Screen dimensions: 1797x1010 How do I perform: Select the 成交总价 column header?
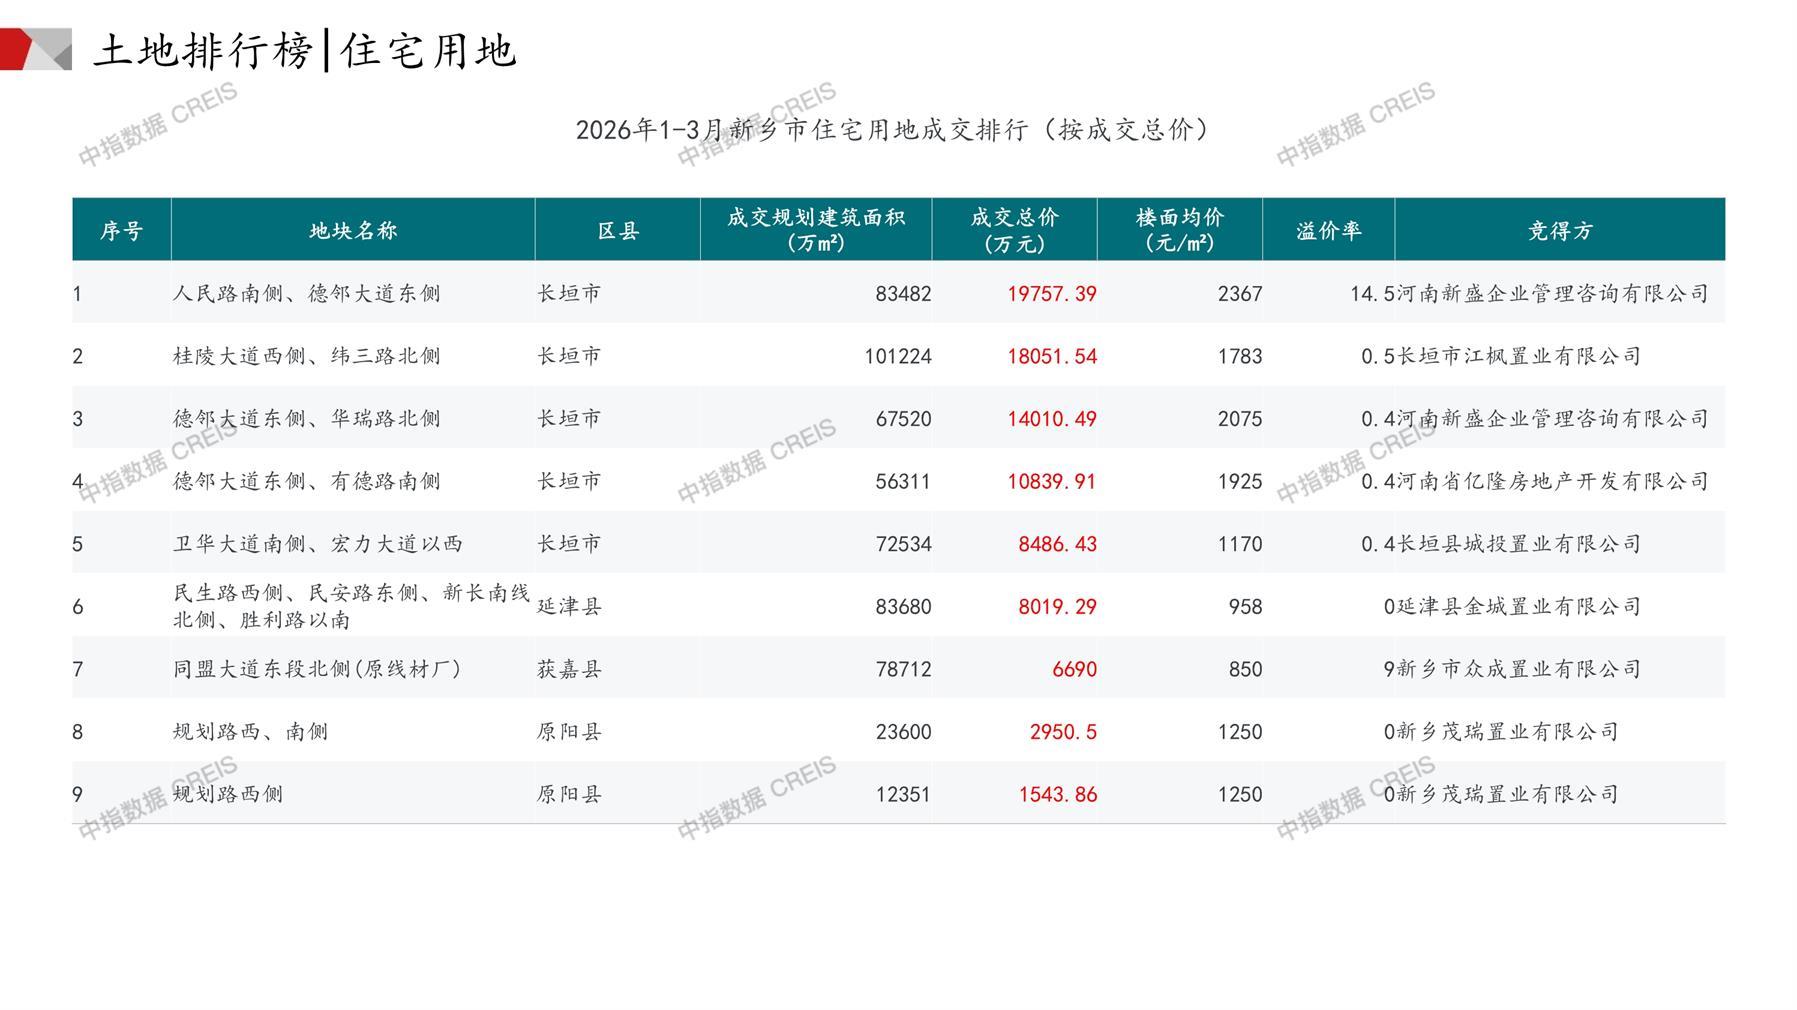click(x=1014, y=230)
